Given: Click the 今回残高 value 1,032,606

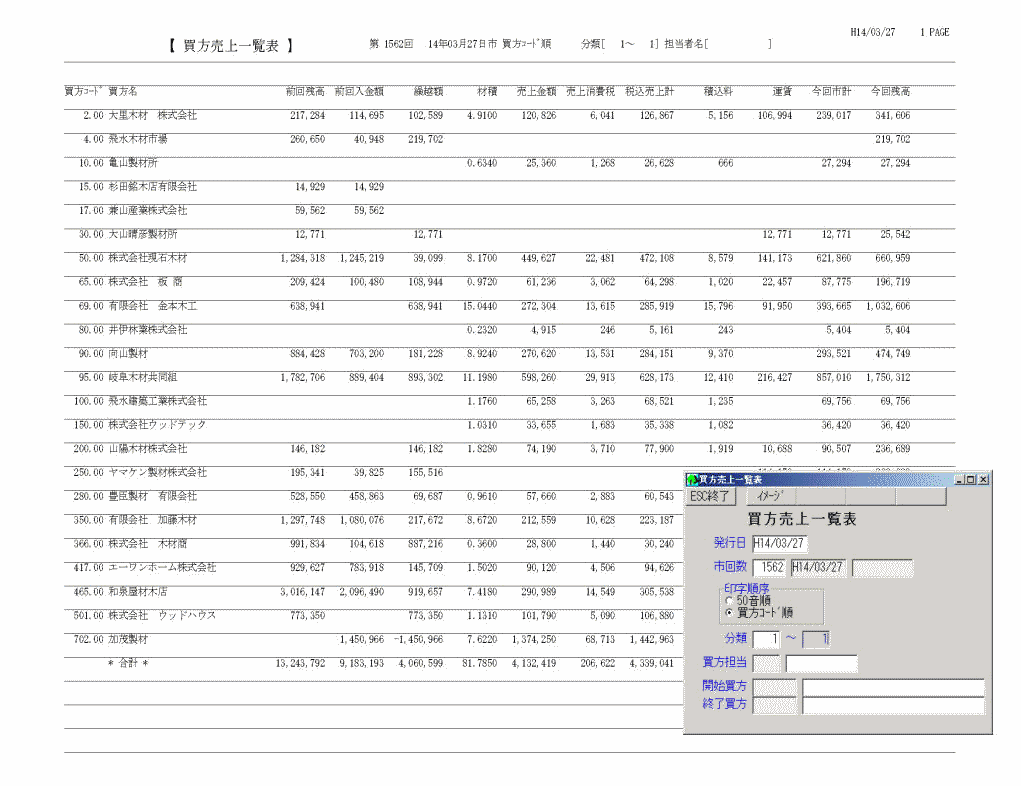Looking at the screenshot, I should [888, 306].
